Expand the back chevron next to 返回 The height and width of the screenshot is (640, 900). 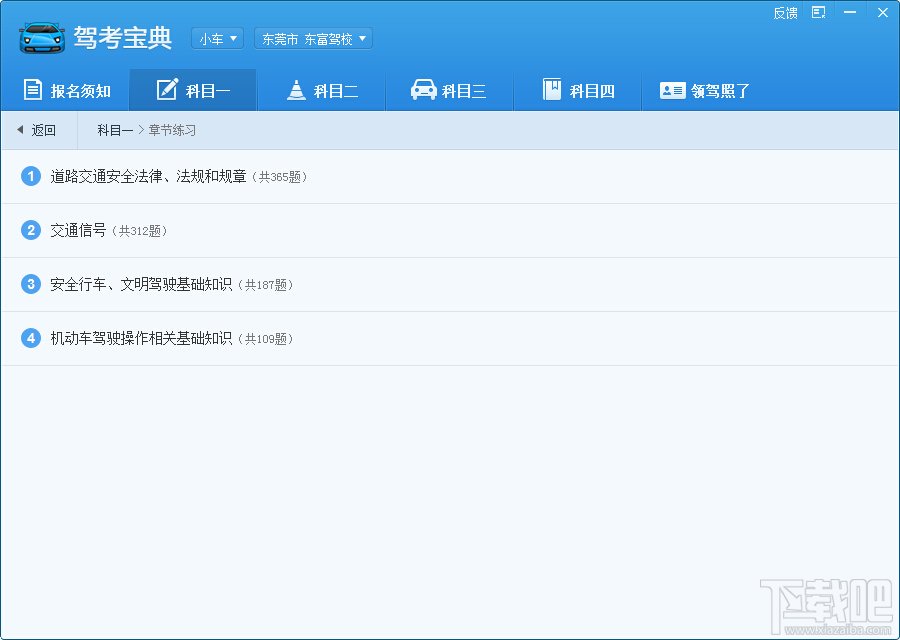point(21,129)
